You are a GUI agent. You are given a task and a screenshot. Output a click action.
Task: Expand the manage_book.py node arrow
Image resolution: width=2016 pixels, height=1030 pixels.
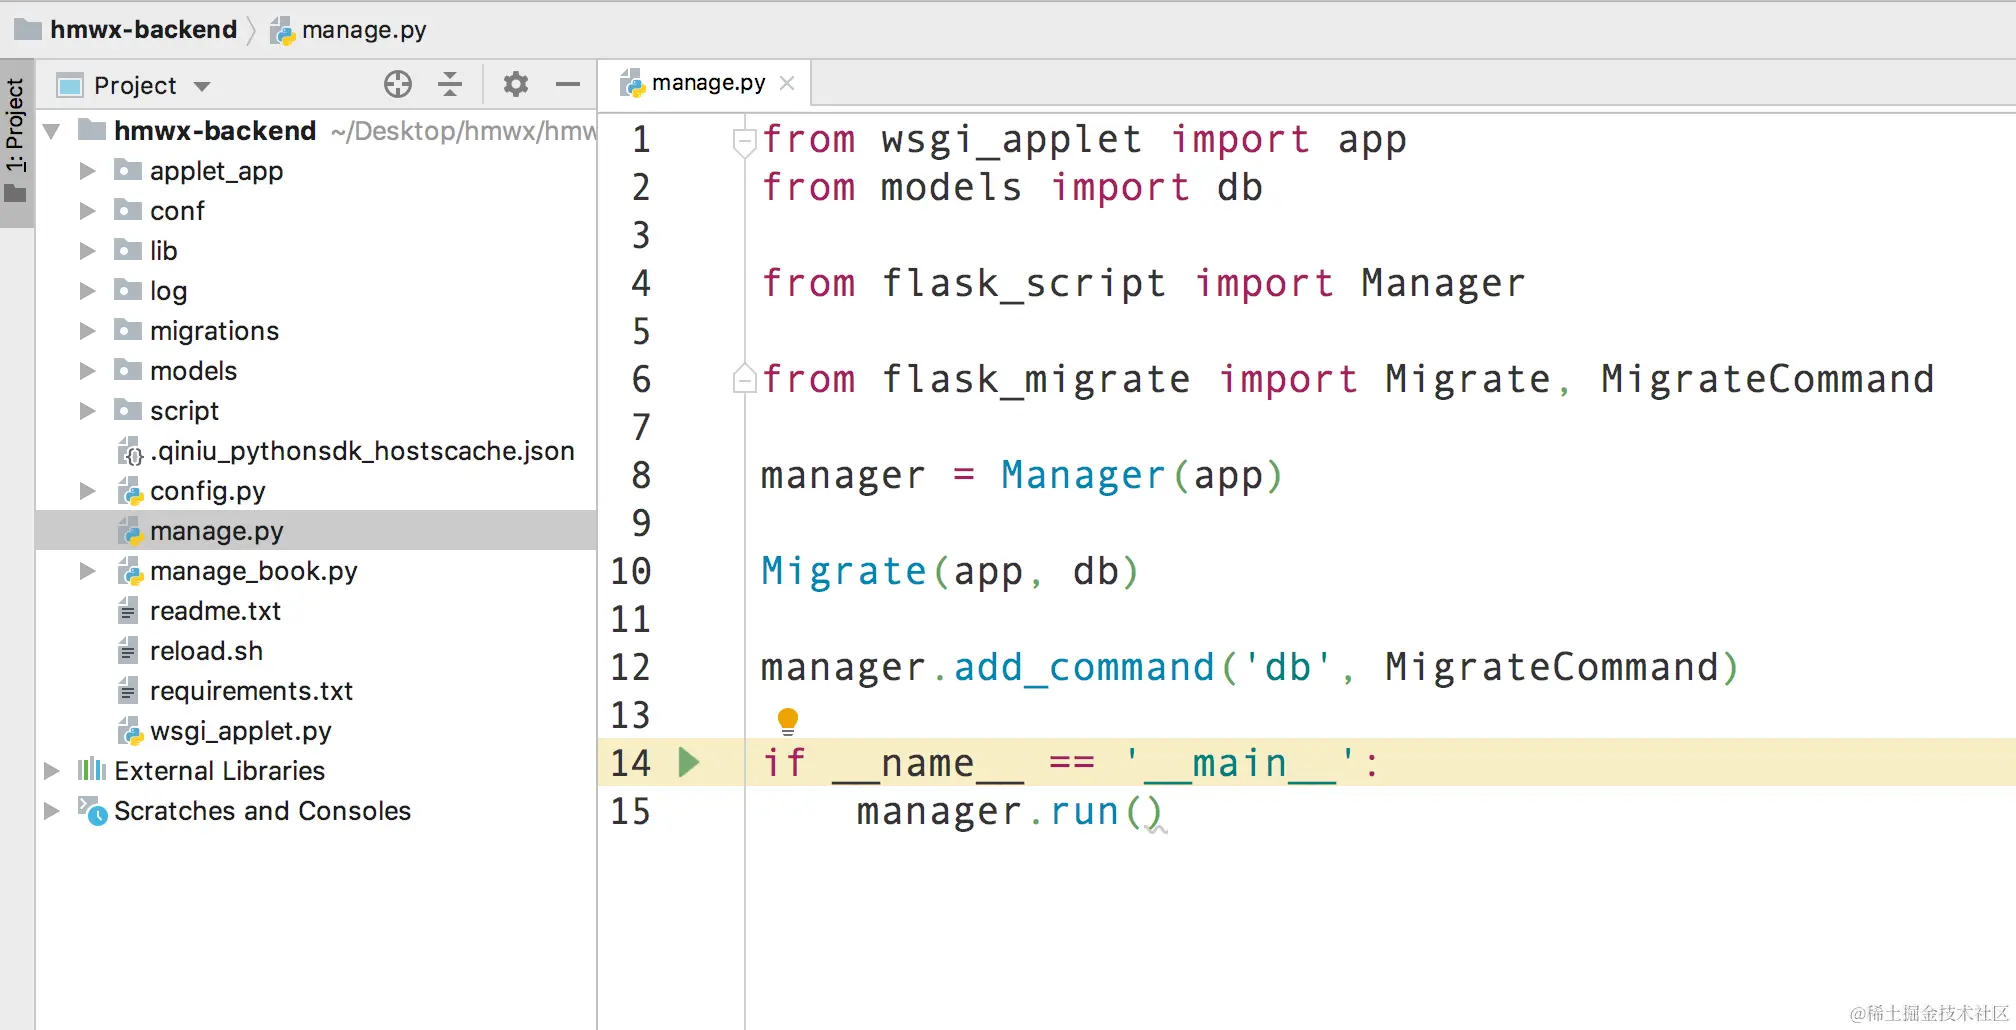(87, 571)
